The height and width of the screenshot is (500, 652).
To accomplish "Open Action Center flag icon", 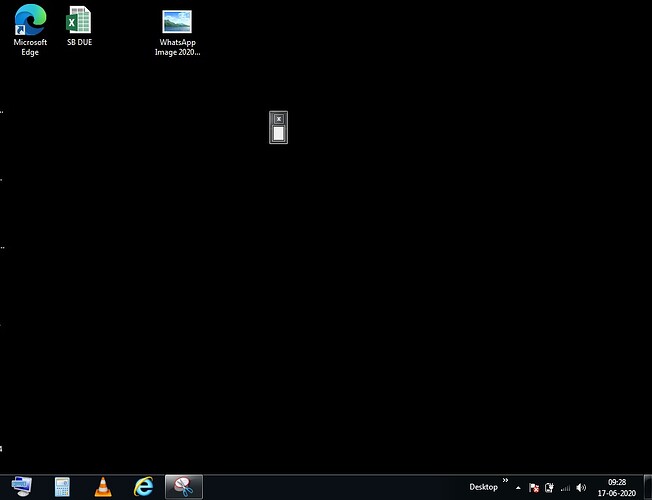I will pos(534,488).
